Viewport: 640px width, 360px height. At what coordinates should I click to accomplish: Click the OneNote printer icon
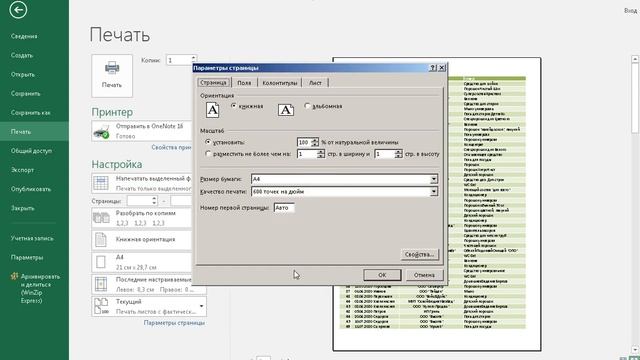pos(101,132)
